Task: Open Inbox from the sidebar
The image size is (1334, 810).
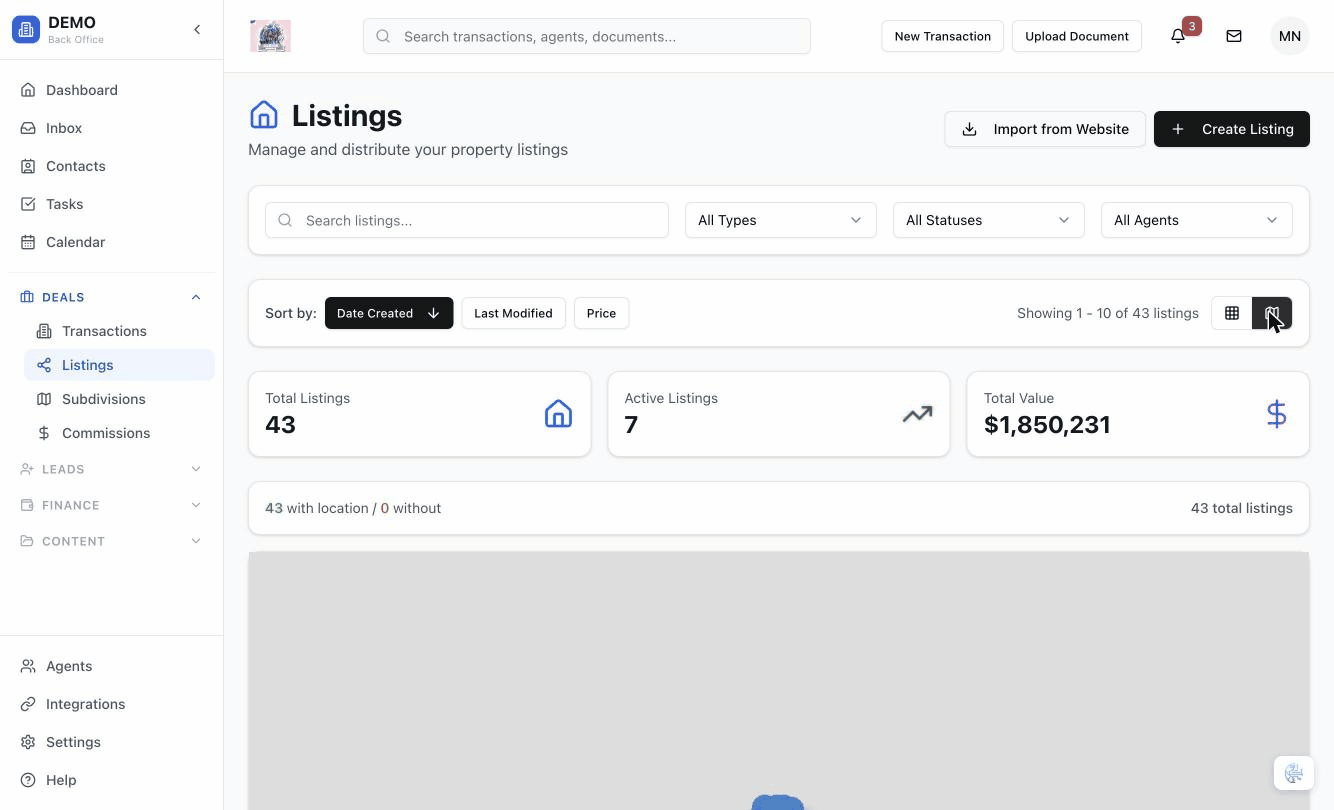Action: click(112, 128)
